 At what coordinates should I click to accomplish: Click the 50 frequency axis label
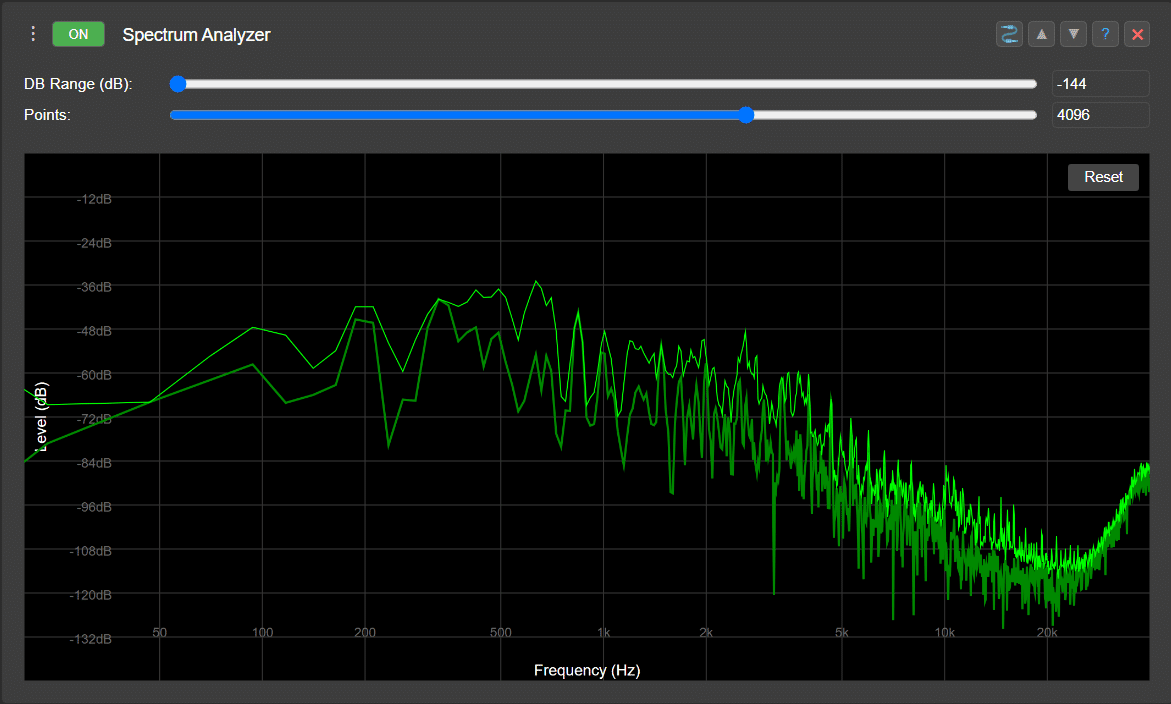(160, 632)
